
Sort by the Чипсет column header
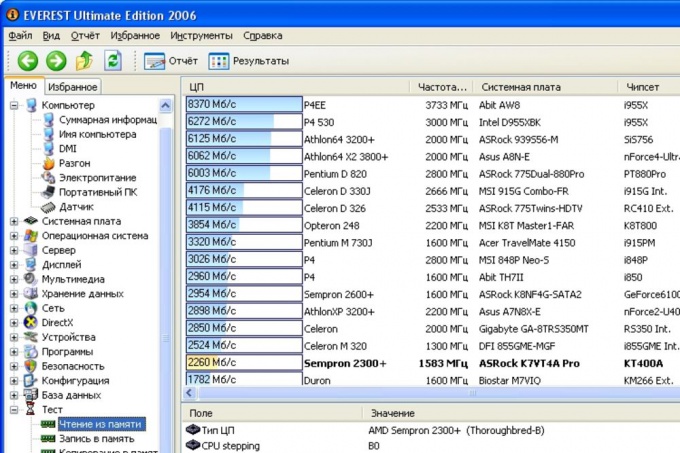point(649,87)
